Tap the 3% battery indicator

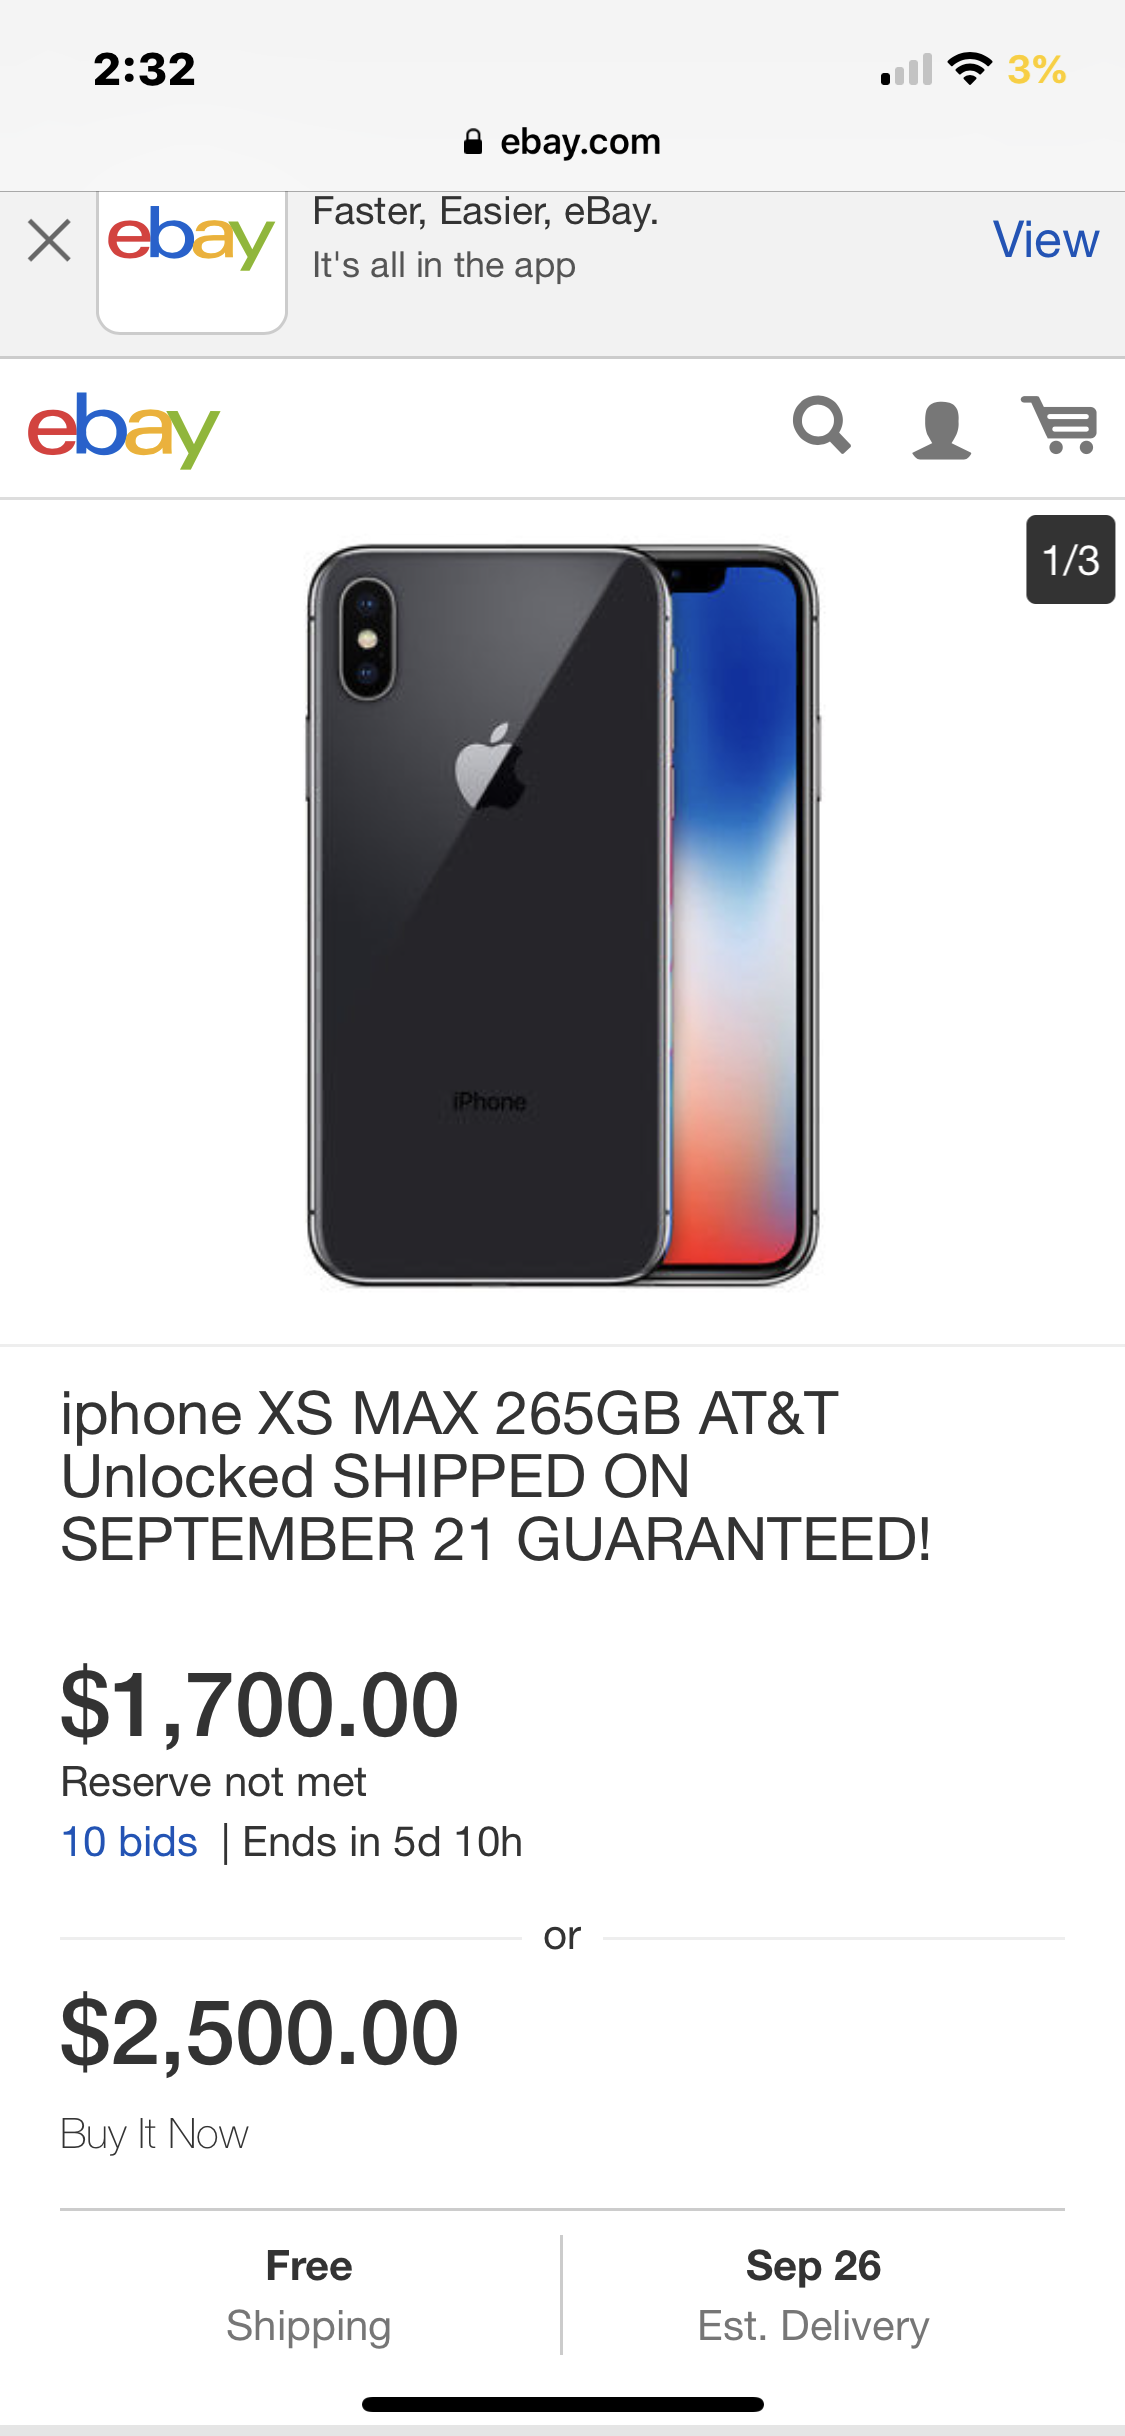[1037, 69]
